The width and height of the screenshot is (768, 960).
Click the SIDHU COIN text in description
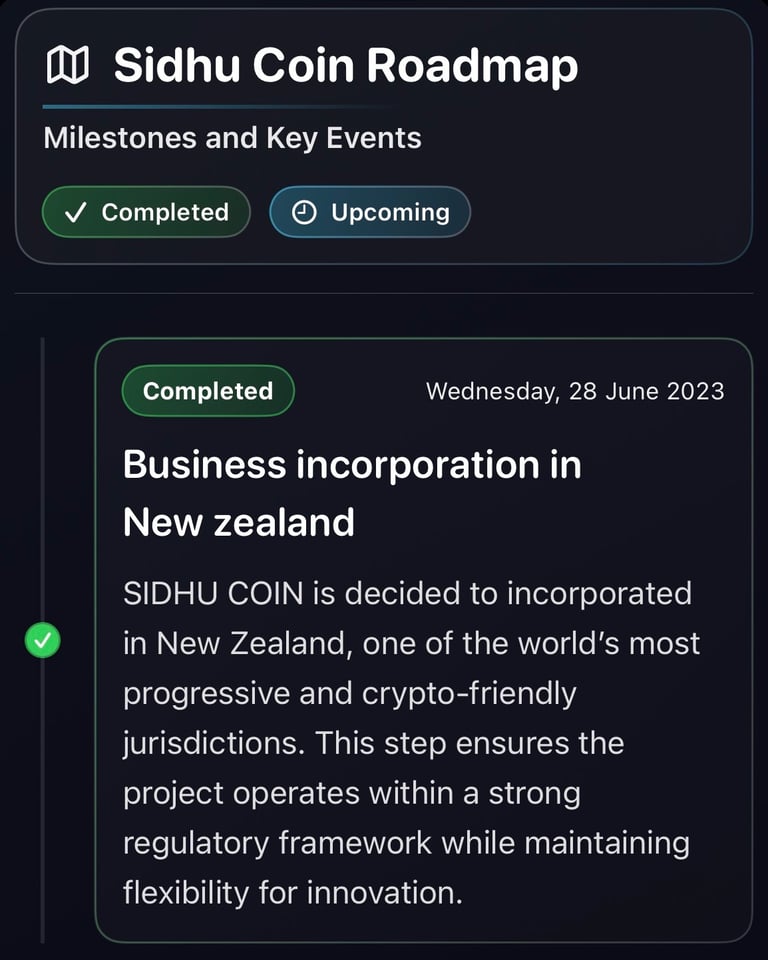213,593
